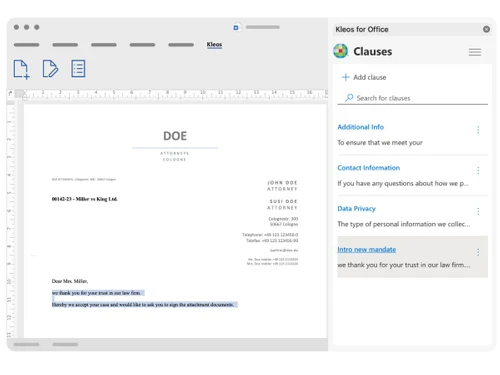Click the Kleos globe logo icon
Viewport: 500px width, 375px height.
coord(340,51)
